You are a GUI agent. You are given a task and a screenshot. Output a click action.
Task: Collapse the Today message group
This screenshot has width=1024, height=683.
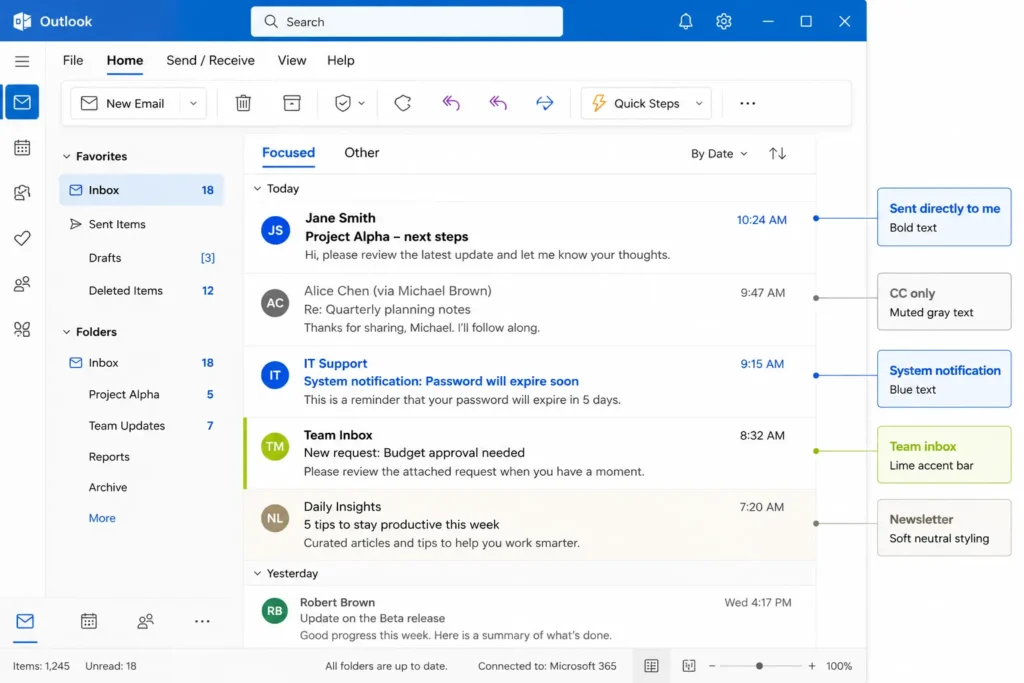tap(257, 188)
